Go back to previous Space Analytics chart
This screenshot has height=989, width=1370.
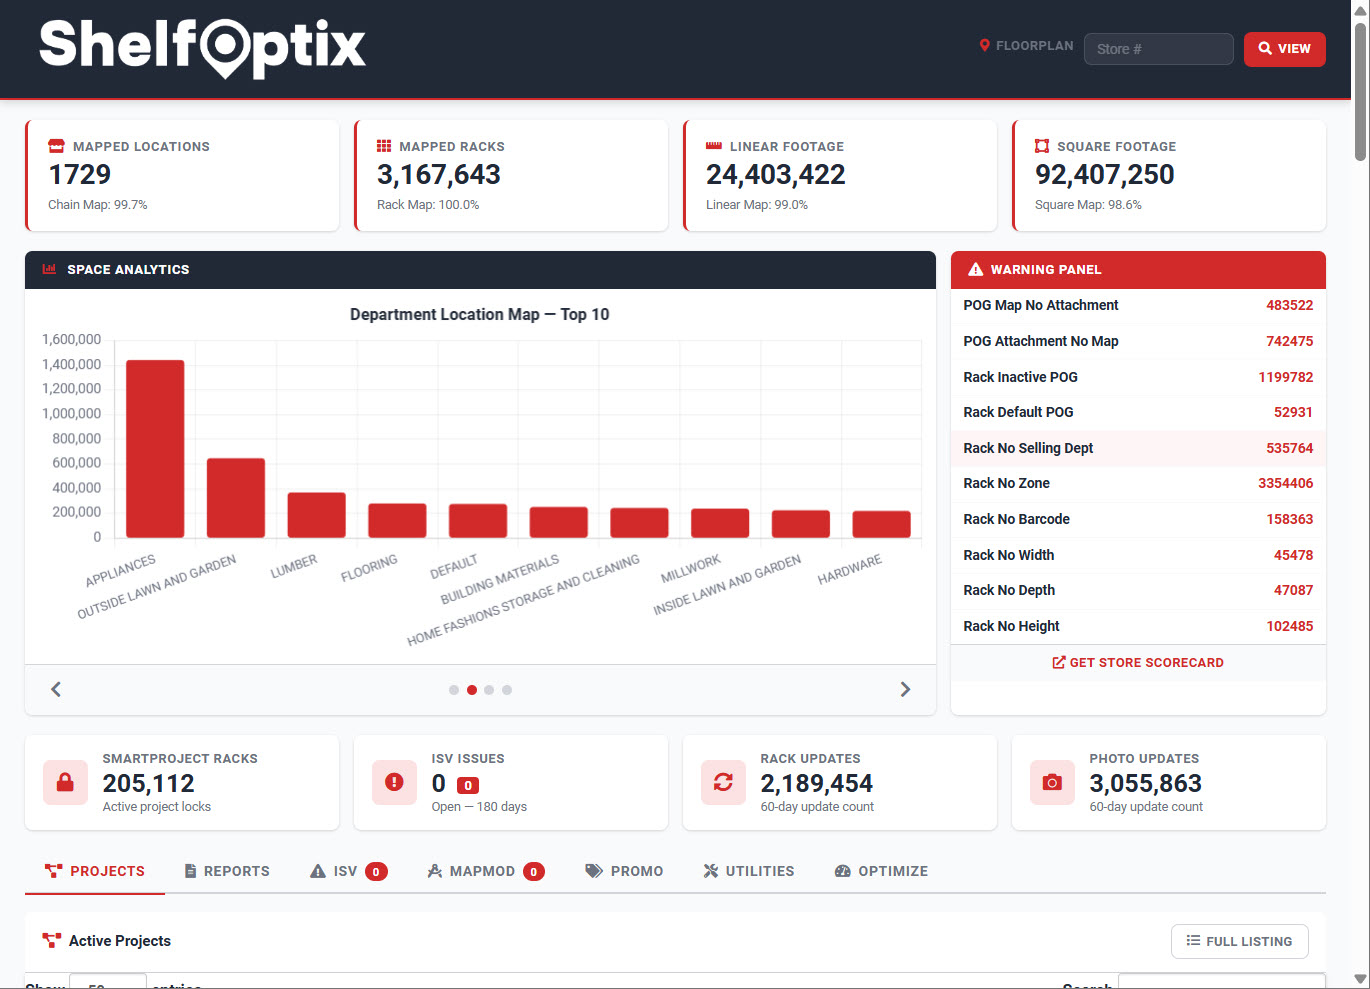coord(55,689)
